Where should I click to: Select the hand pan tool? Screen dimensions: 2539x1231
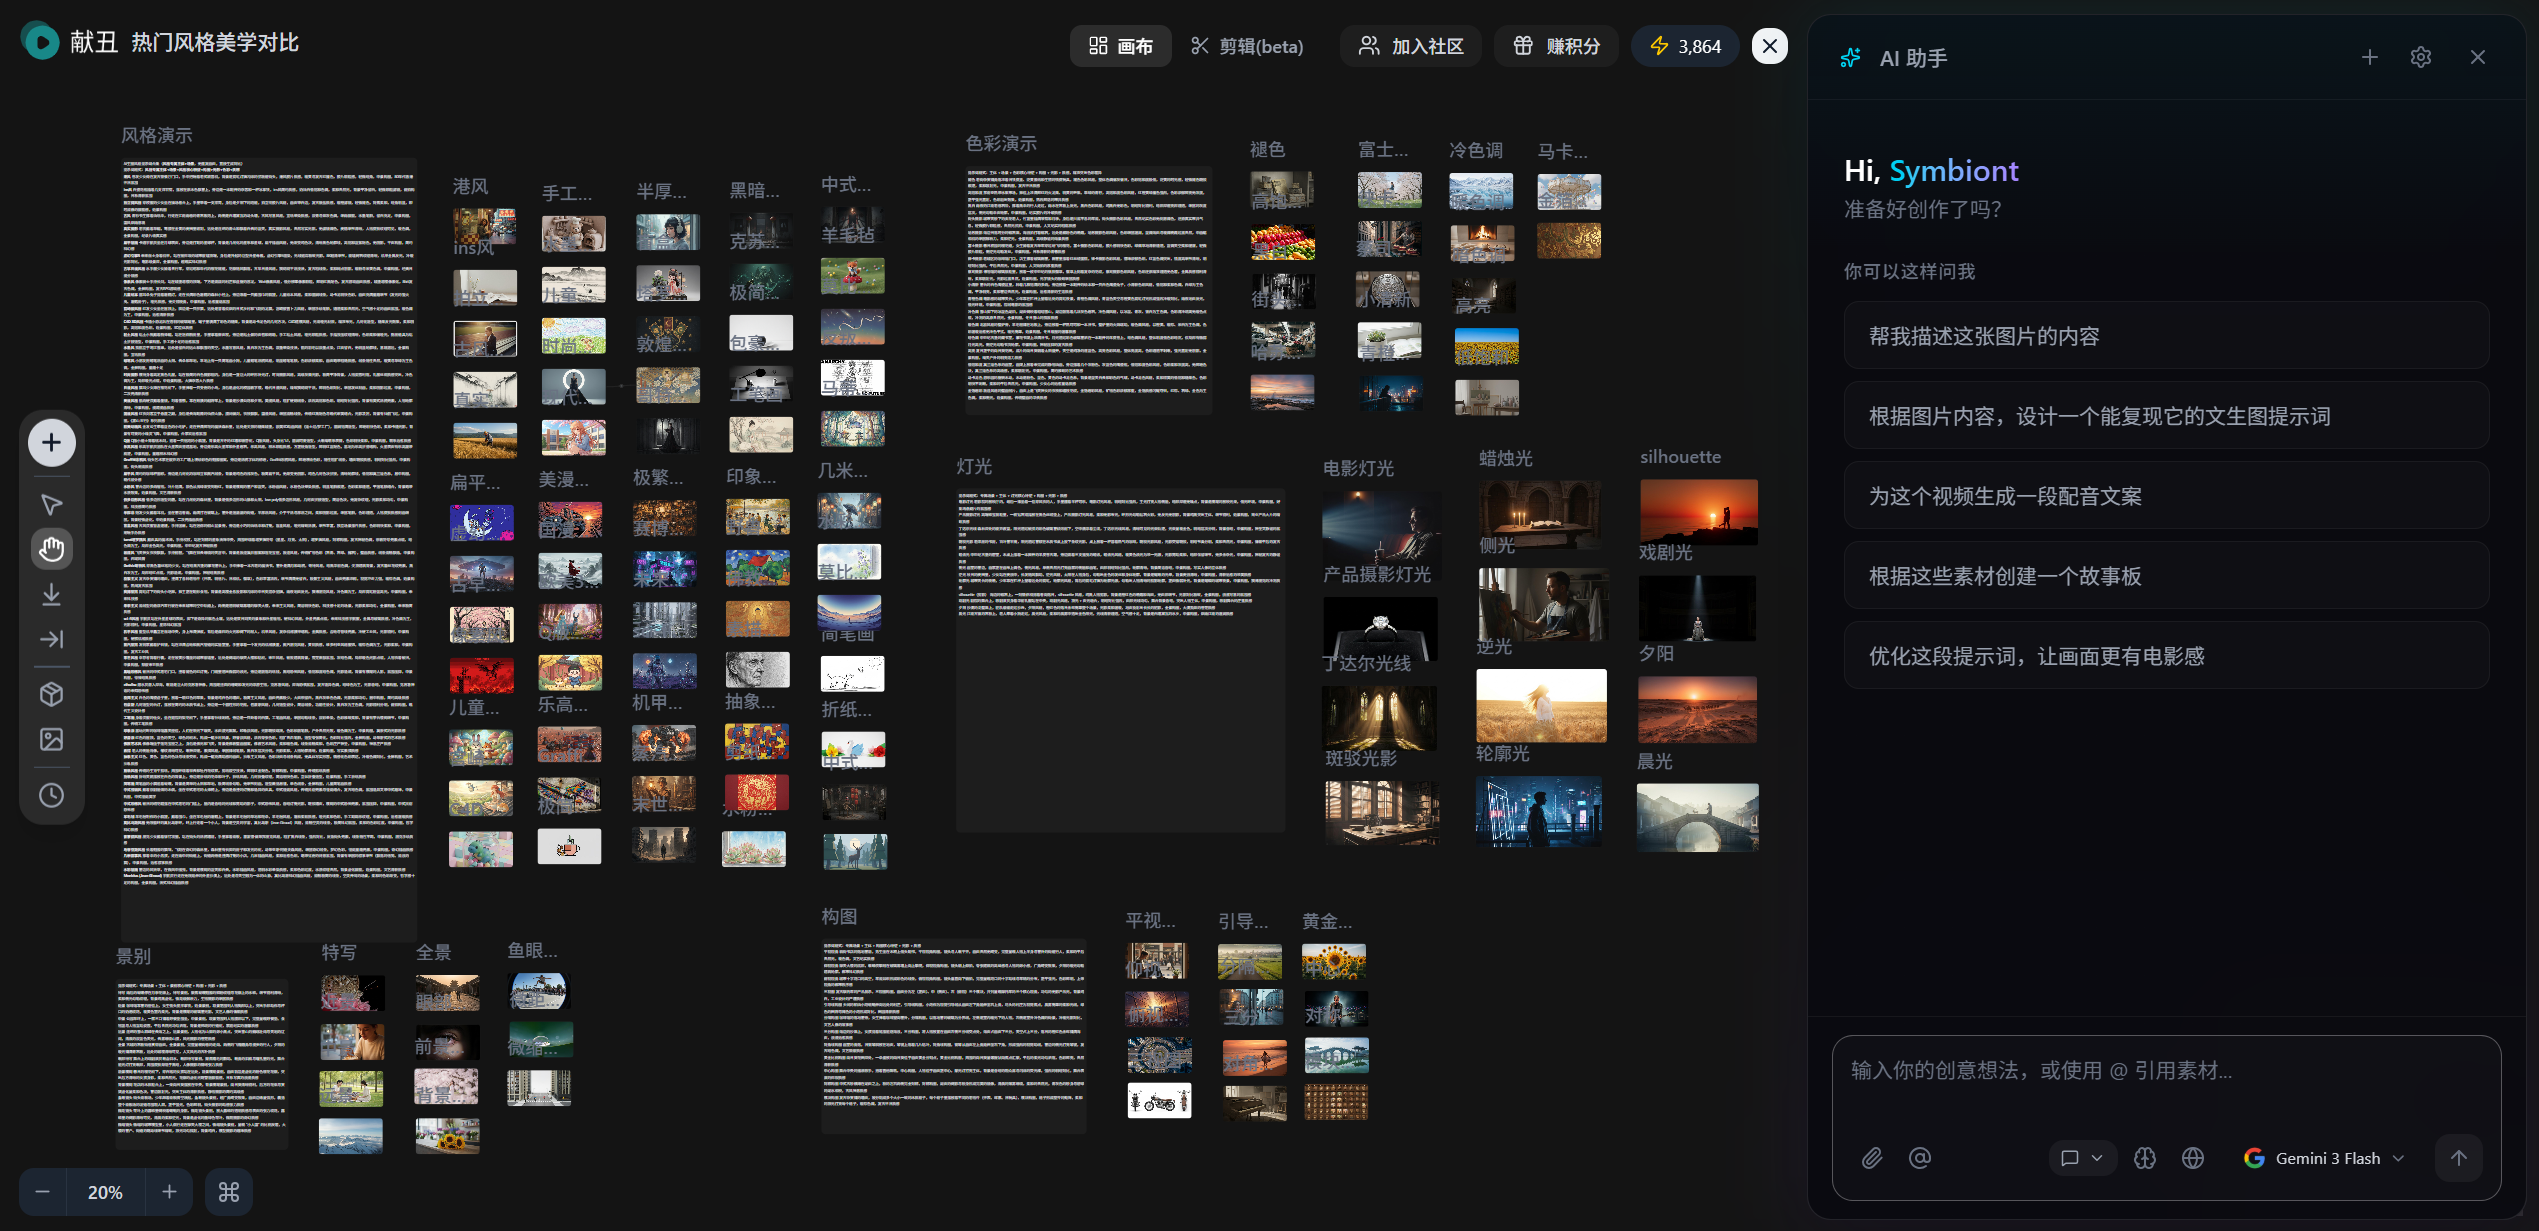click(x=52, y=549)
